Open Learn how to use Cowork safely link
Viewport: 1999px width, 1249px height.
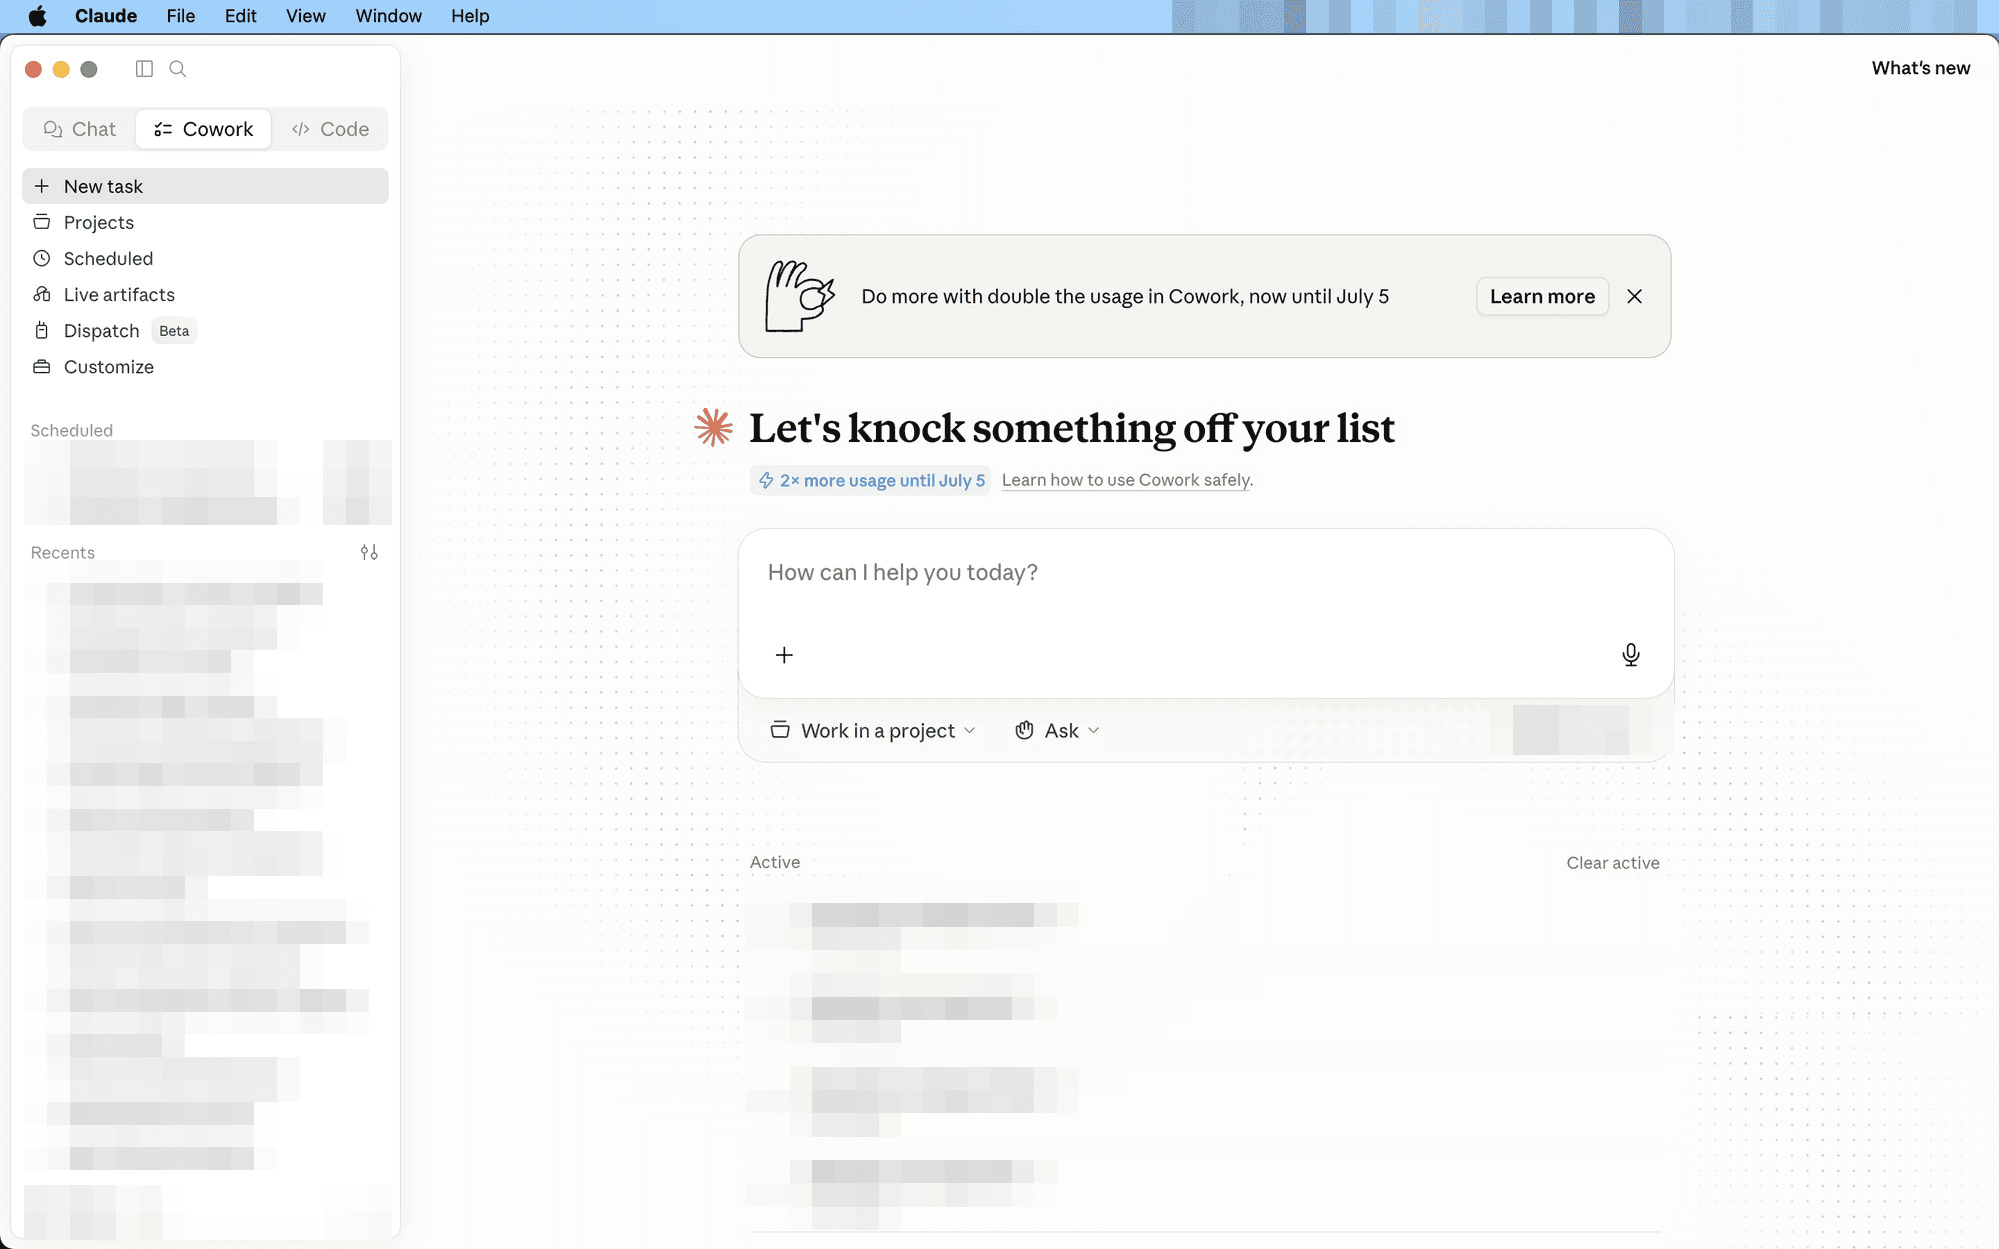point(1127,480)
